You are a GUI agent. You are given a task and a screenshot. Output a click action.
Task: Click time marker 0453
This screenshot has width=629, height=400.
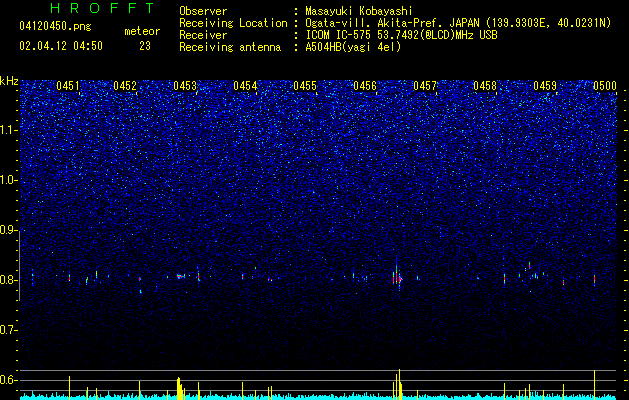185,86
